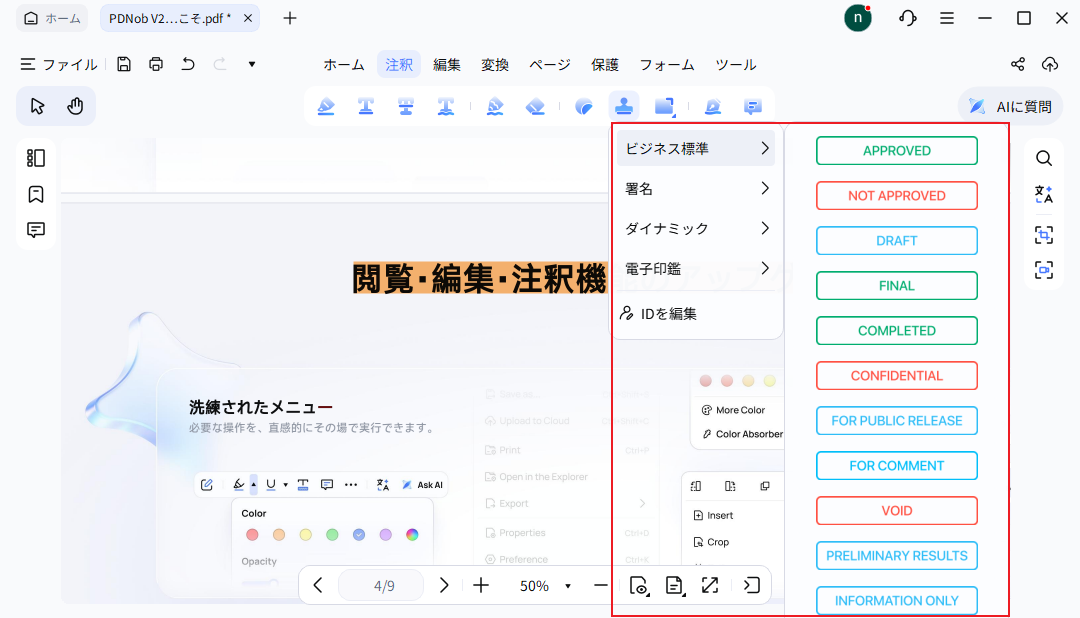Expand the 署名 stamp category
This screenshot has width=1080, height=618.
click(697, 188)
